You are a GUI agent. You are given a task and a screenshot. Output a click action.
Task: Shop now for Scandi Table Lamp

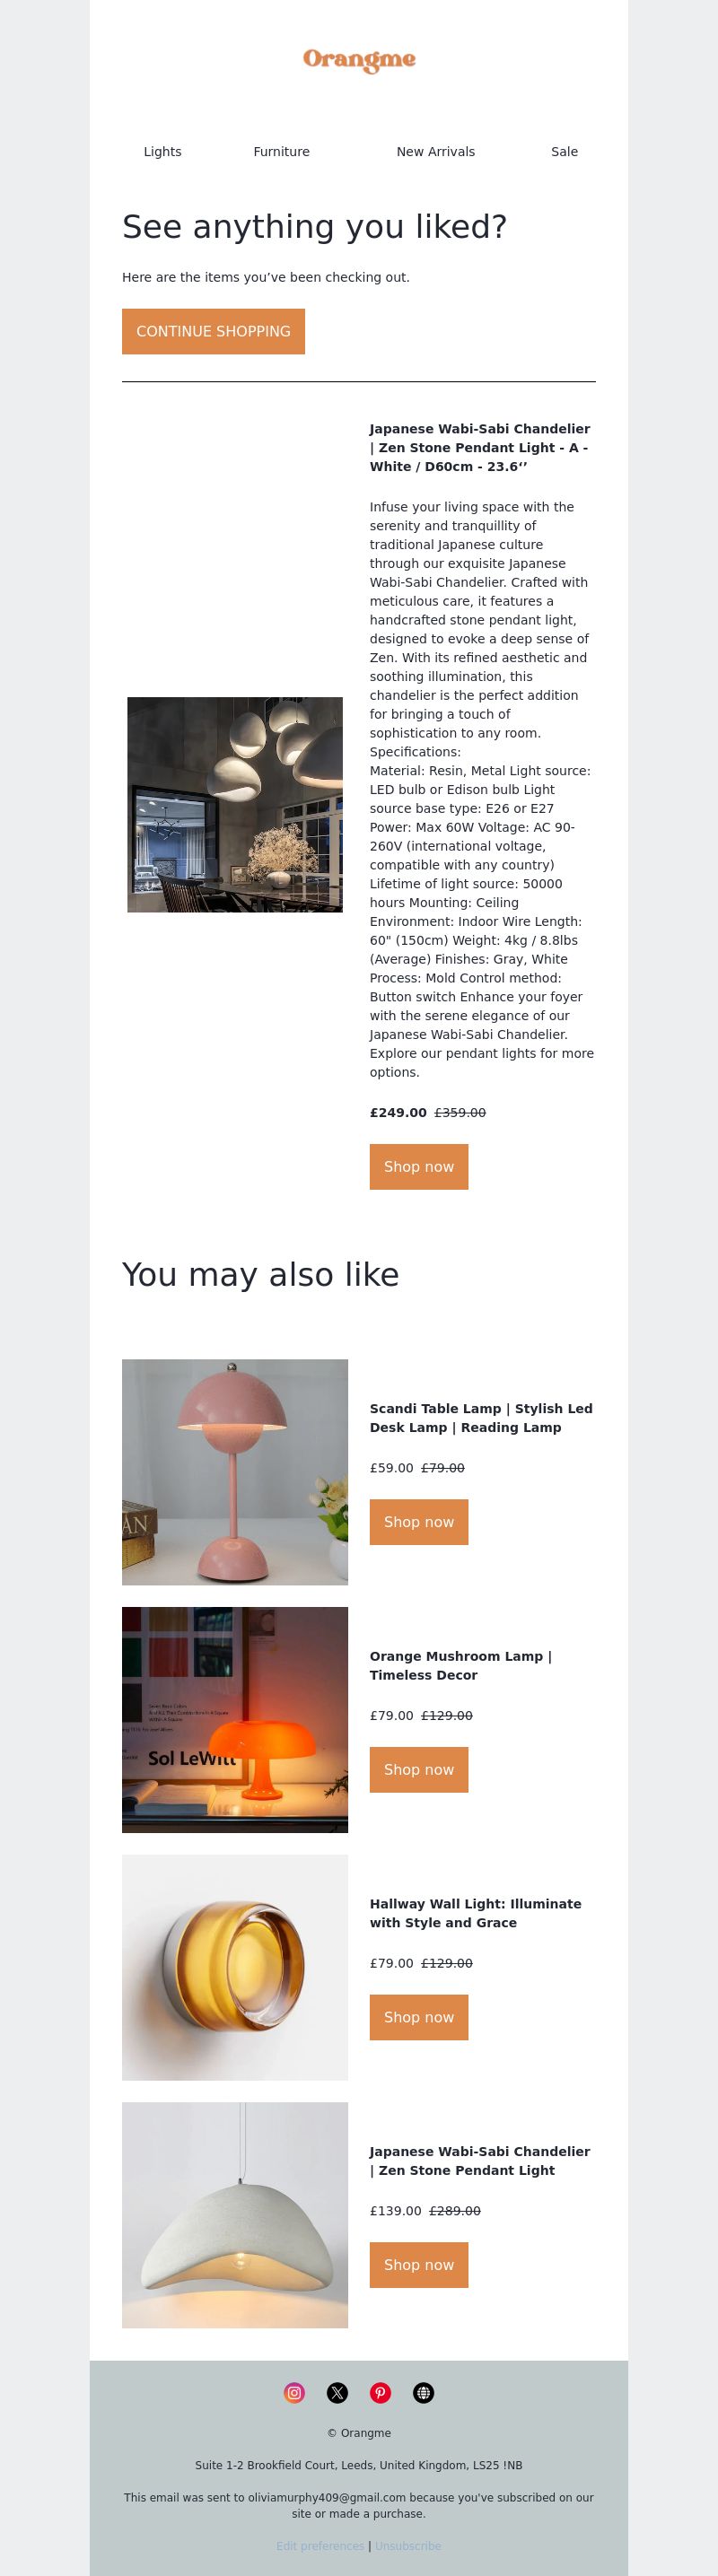pos(419,1522)
